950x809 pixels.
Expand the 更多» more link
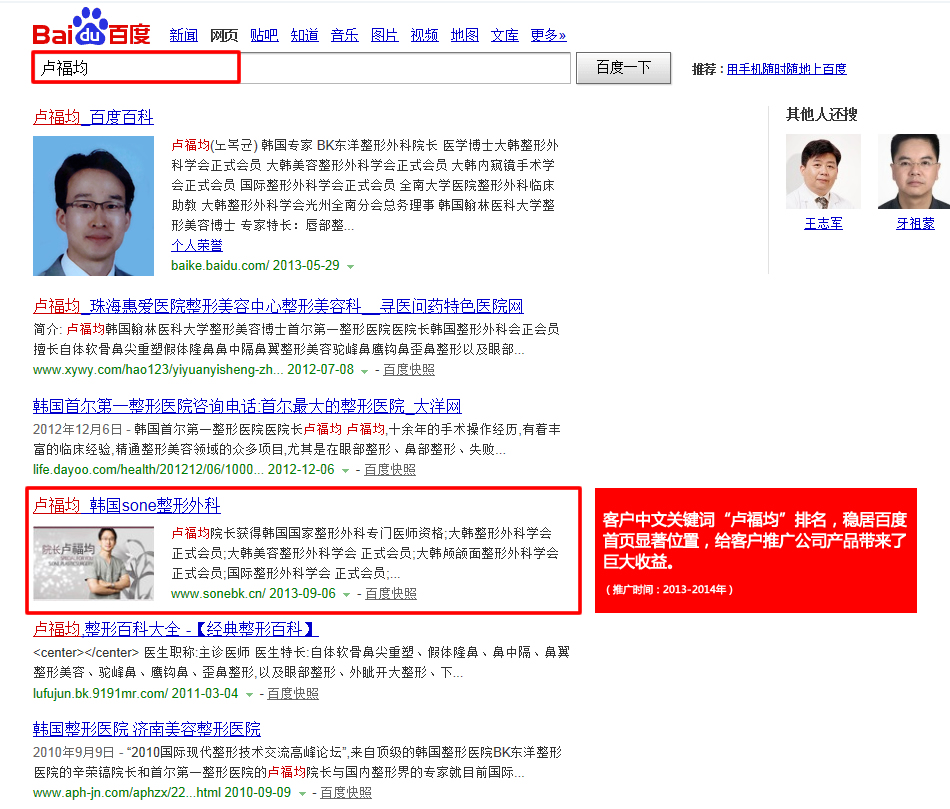(548, 35)
